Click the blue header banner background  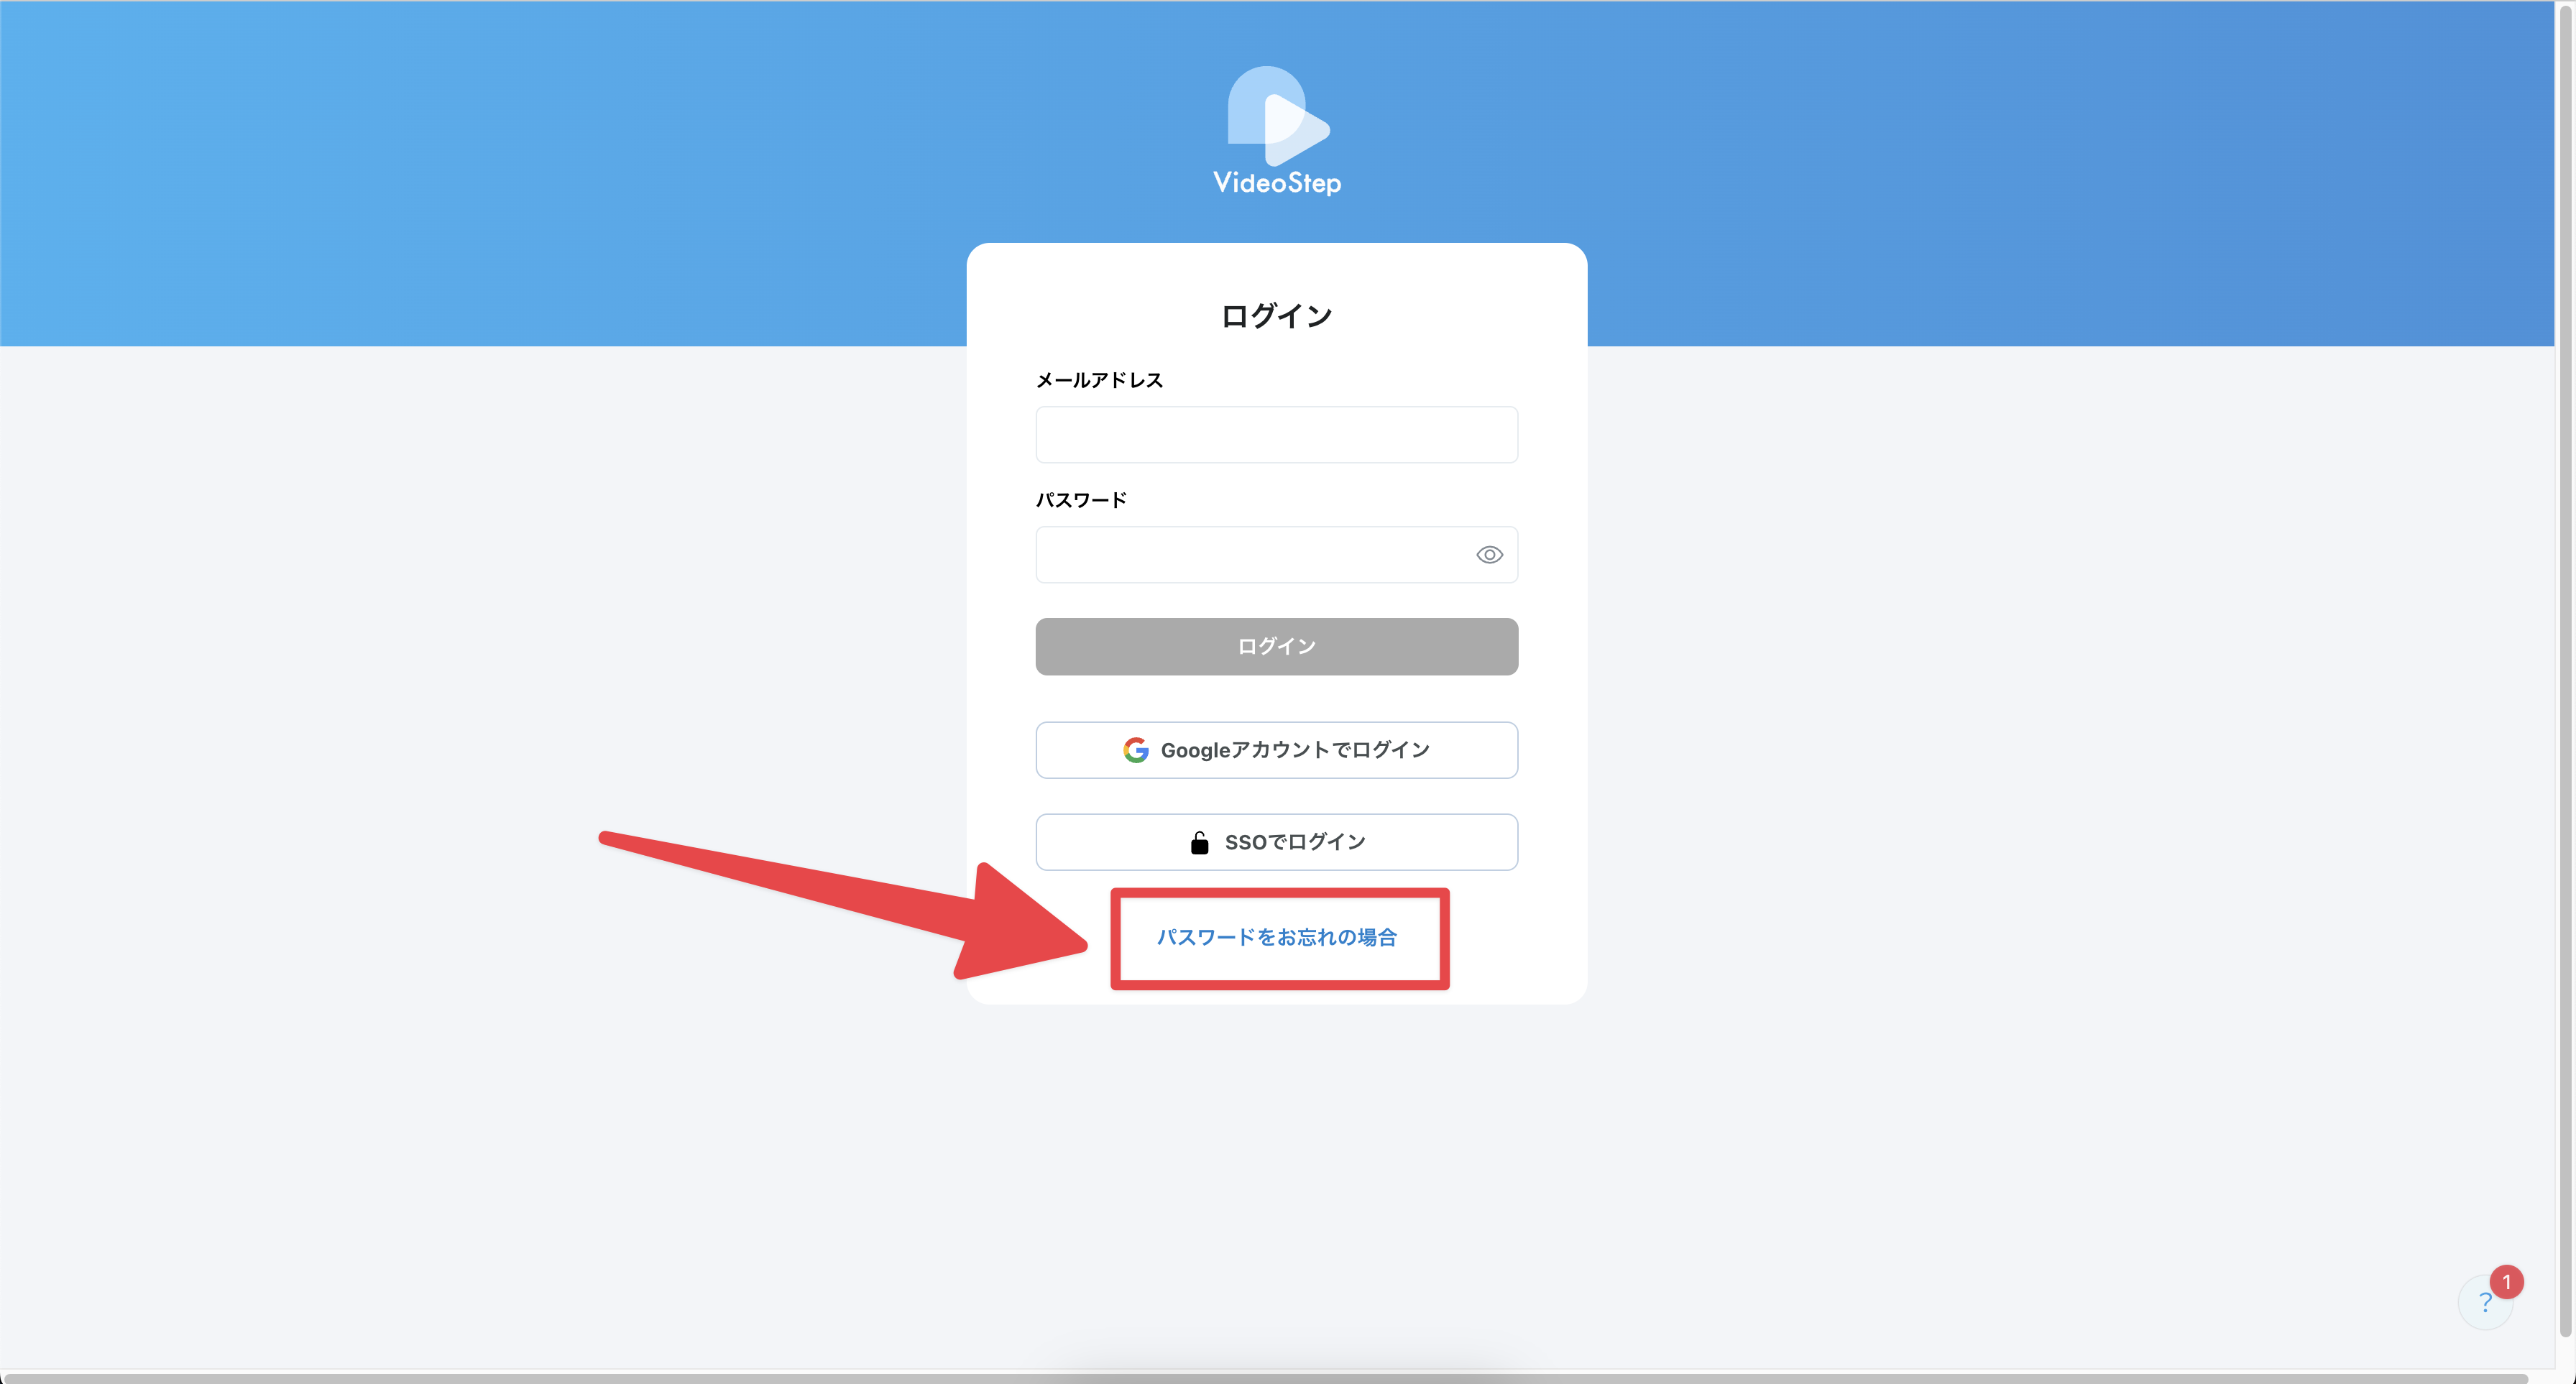(500, 170)
